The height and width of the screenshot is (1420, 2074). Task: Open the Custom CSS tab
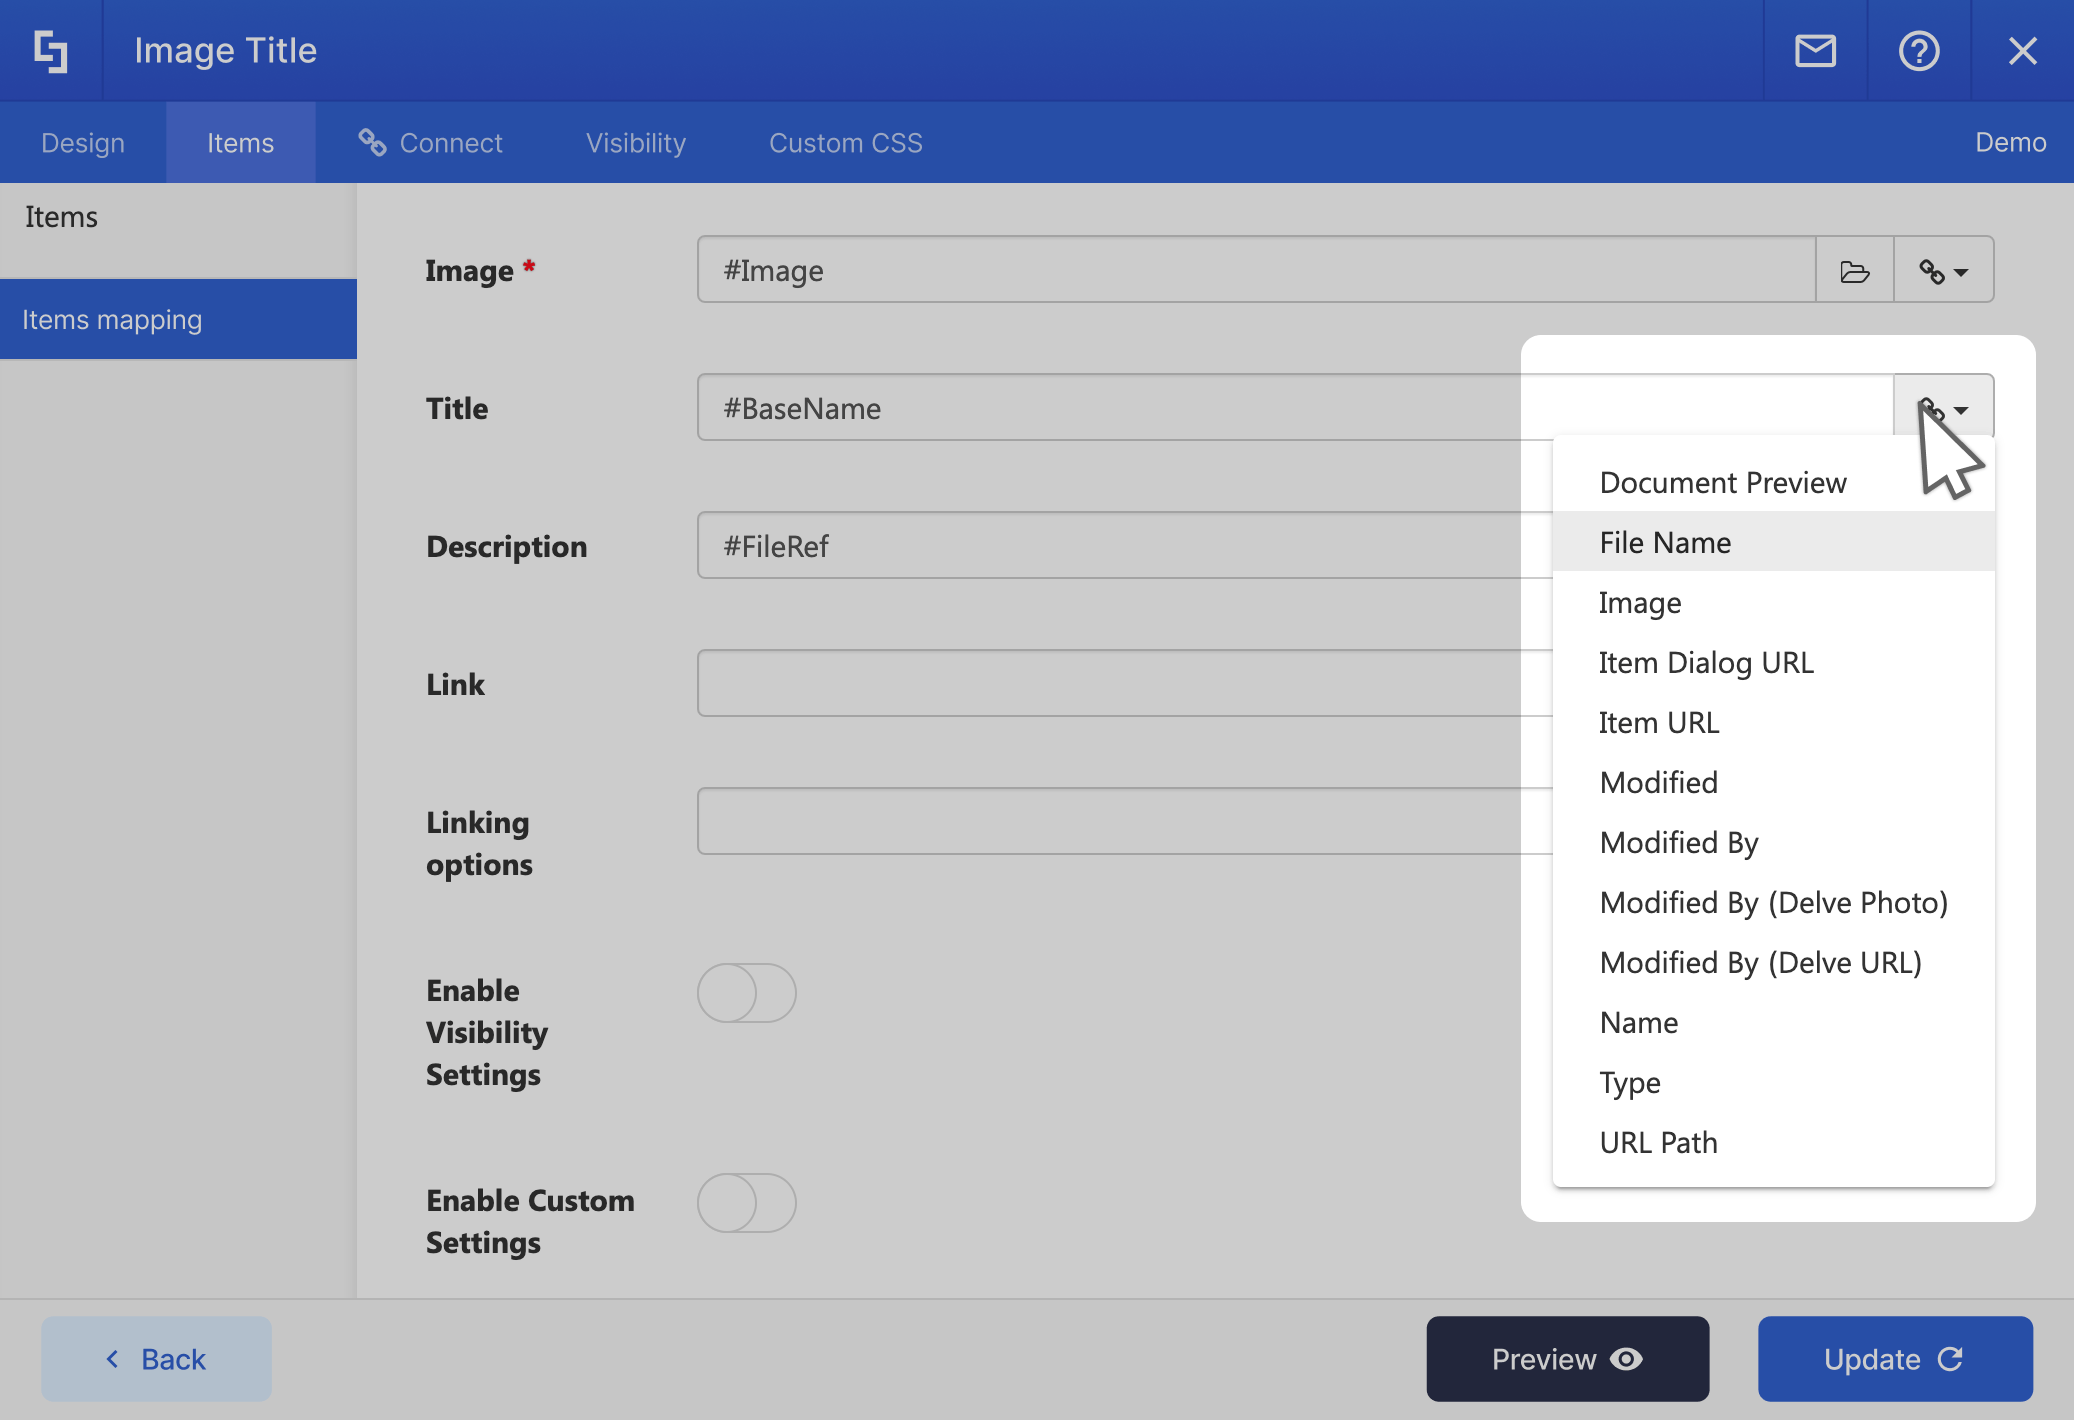[845, 143]
